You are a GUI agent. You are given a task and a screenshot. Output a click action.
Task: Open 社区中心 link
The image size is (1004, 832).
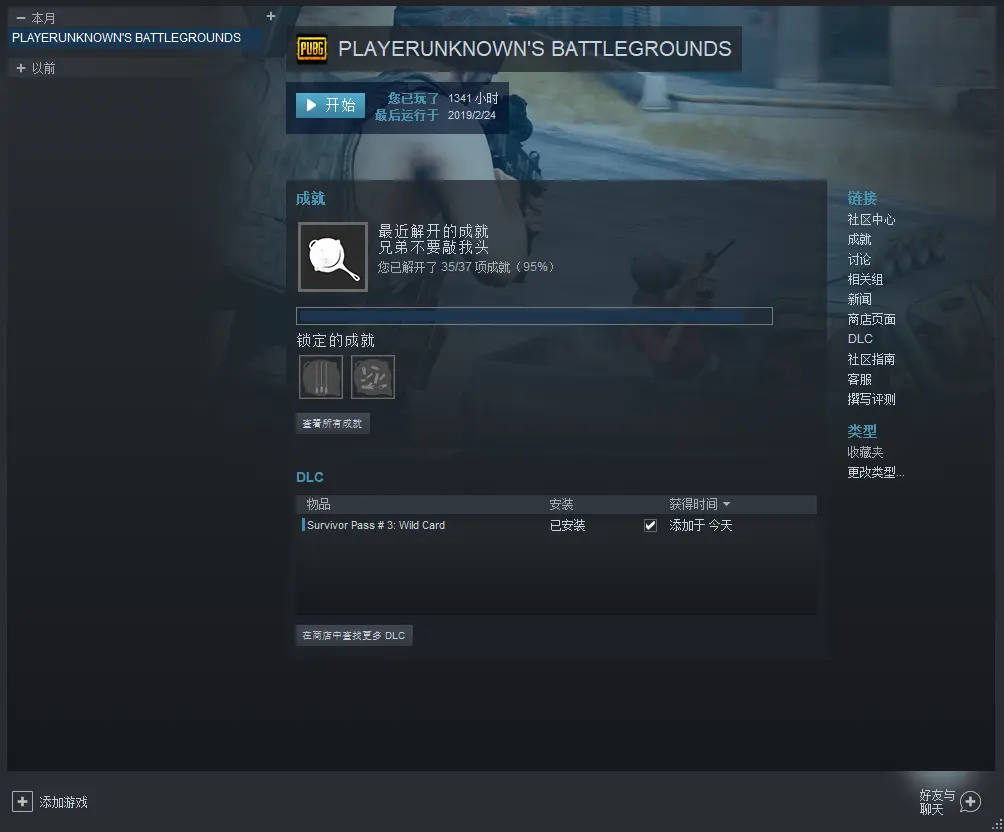(871, 220)
